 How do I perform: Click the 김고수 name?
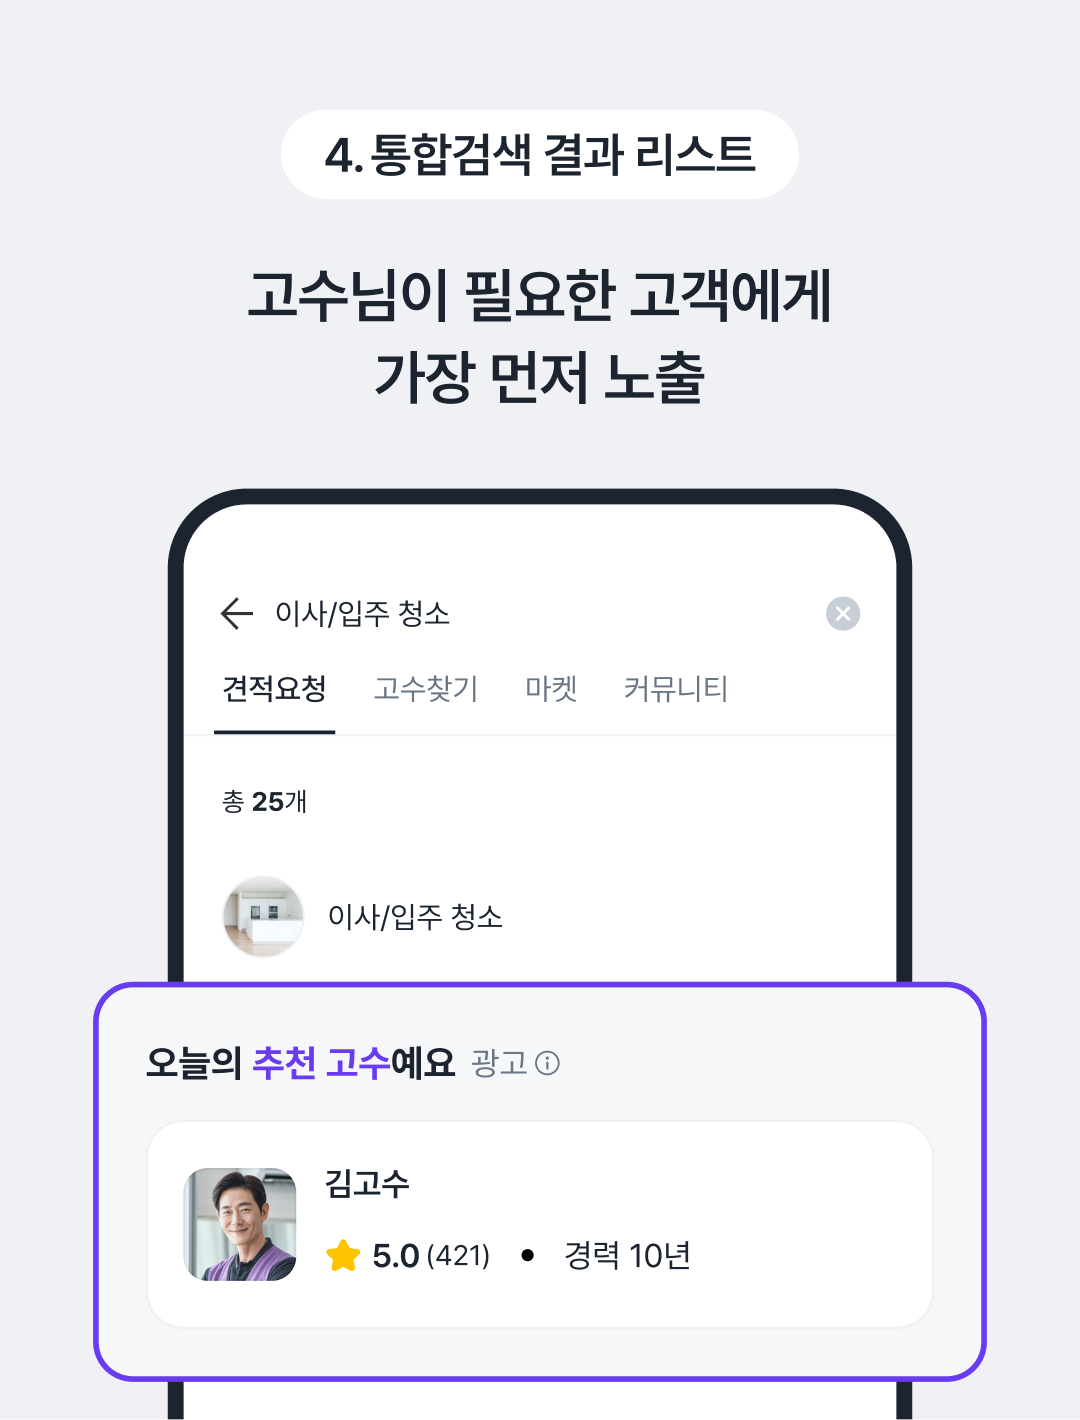367,1184
